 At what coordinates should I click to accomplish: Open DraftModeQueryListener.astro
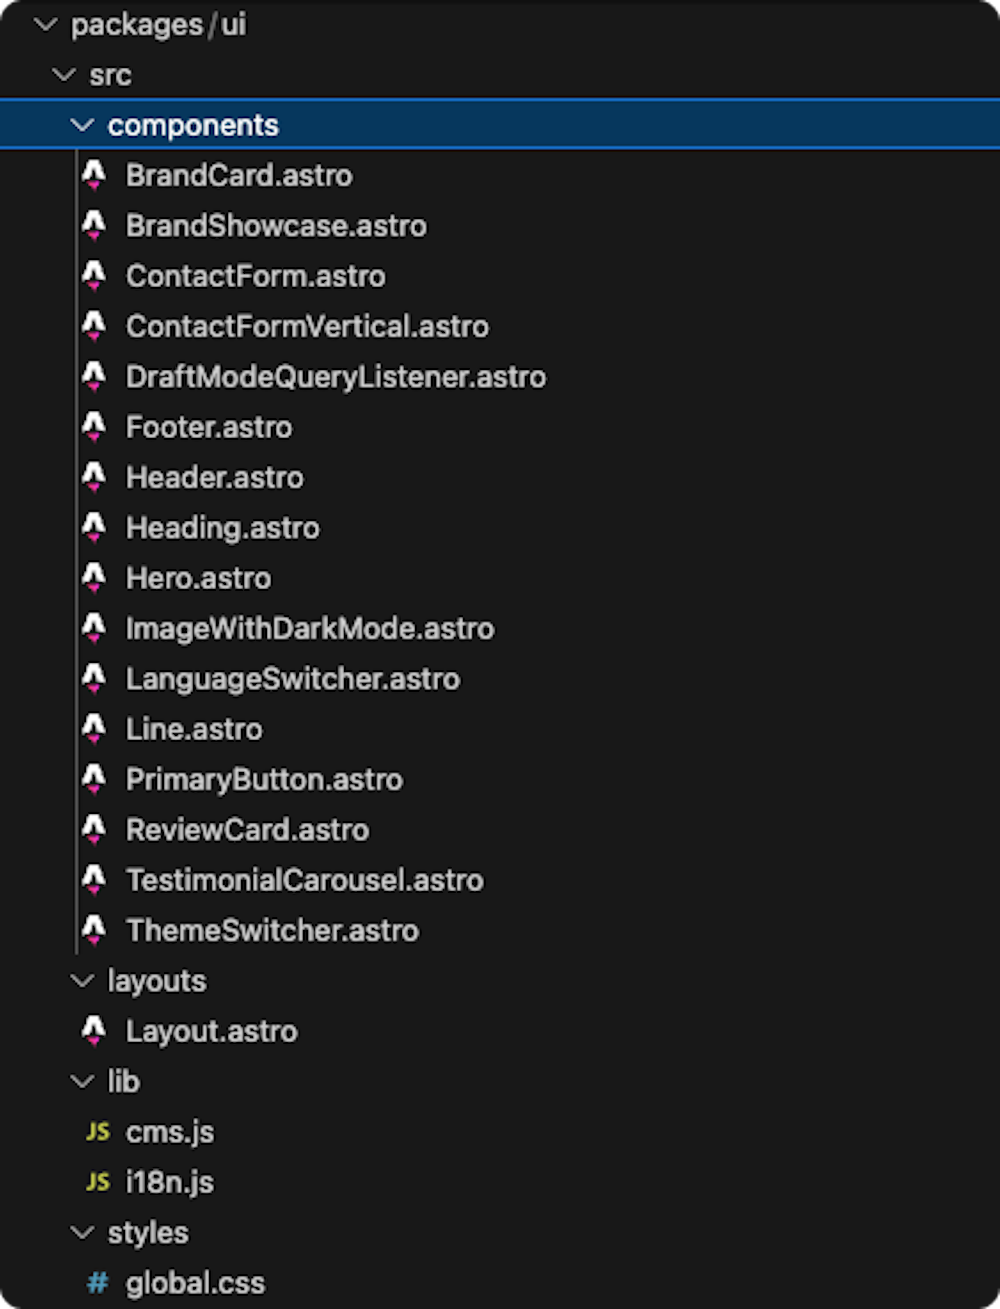(336, 377)
